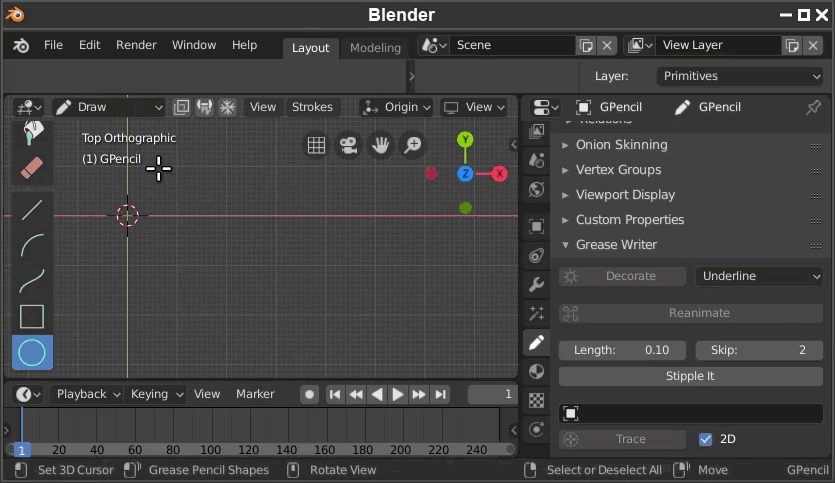Uncheck the 2D checkbox
This screenshot has height=483, width=835.
705,439
